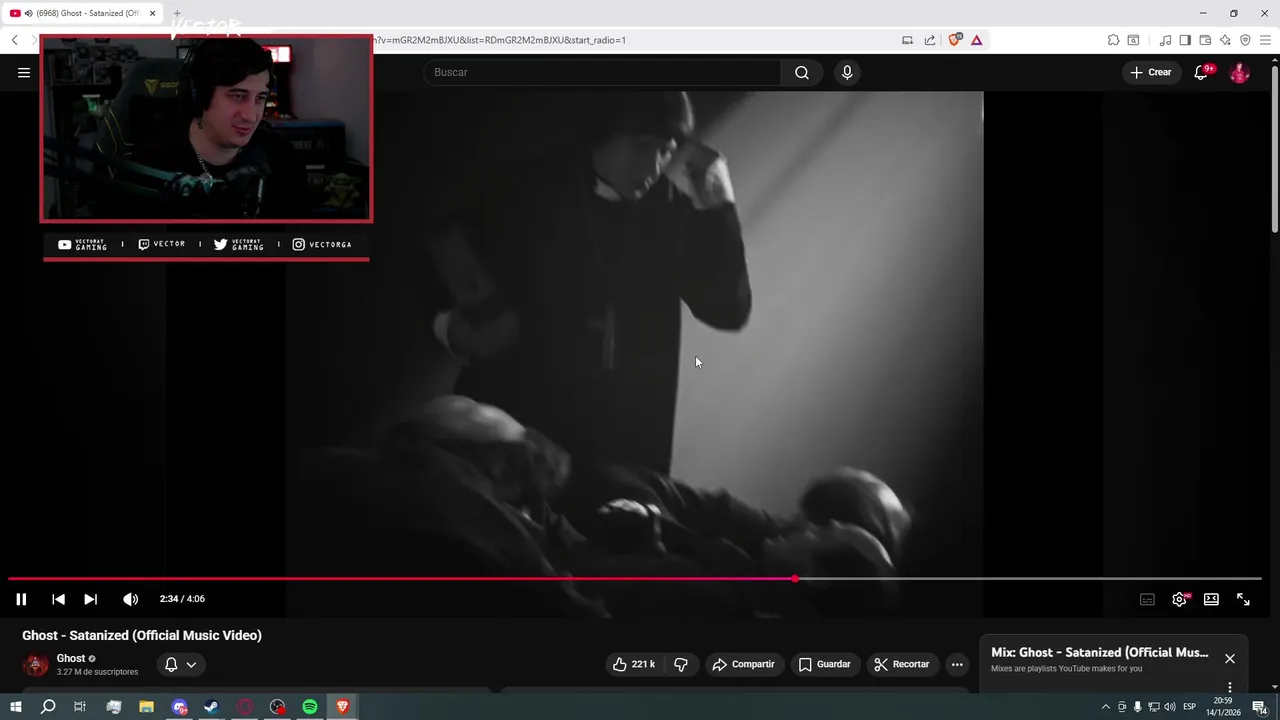Select the Ghost - Satanized browser tab
Viewport: 1280px width, 720px height.
(x=82, y=13)
